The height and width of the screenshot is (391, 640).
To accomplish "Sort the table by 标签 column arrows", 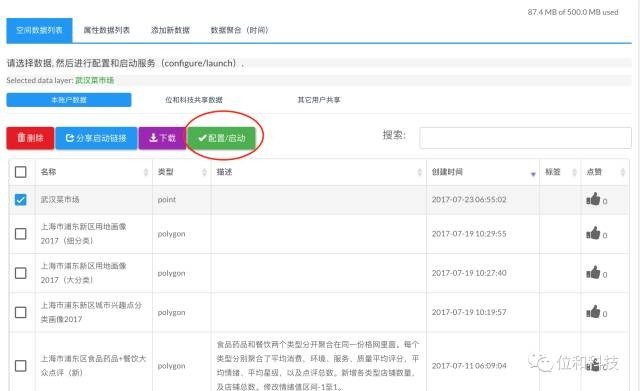I will click(574, 172).
